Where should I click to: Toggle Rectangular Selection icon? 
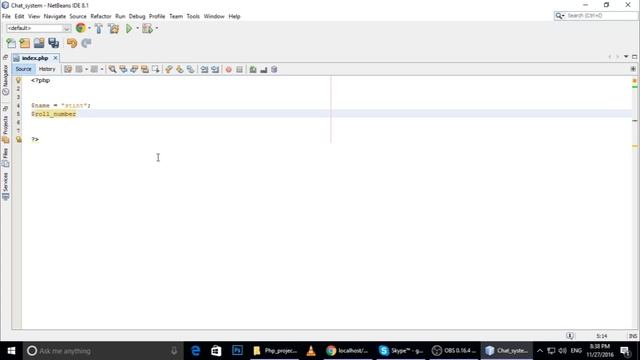click(x=156, y=69)
